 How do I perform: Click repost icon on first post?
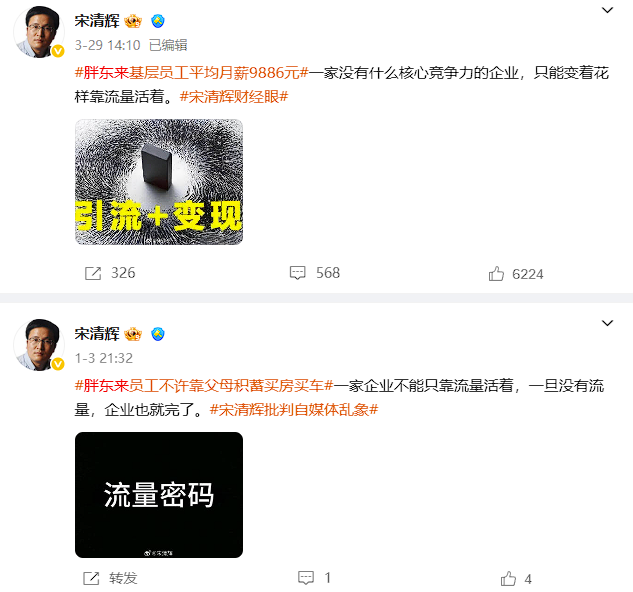pos(93,273)
